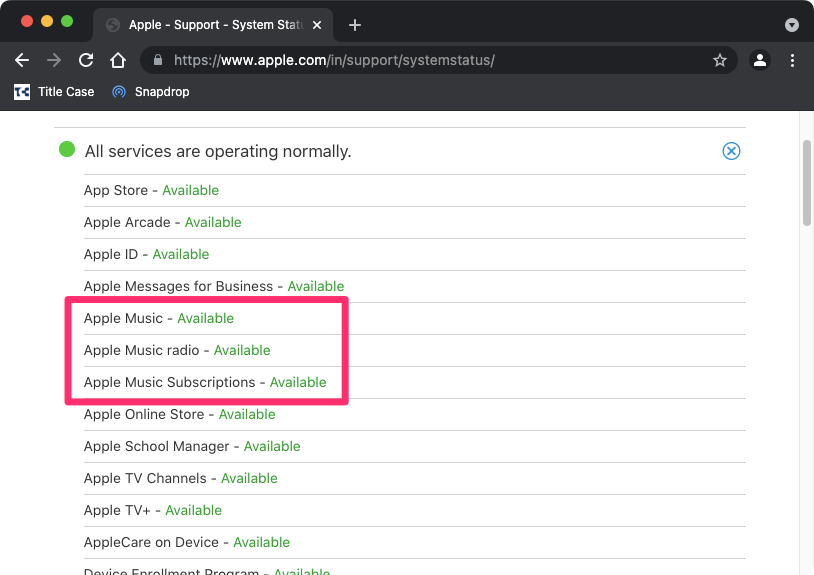Close the Apple Support System Status tab
This screenshot has width=814, height=575.
(x=317, y=25)
